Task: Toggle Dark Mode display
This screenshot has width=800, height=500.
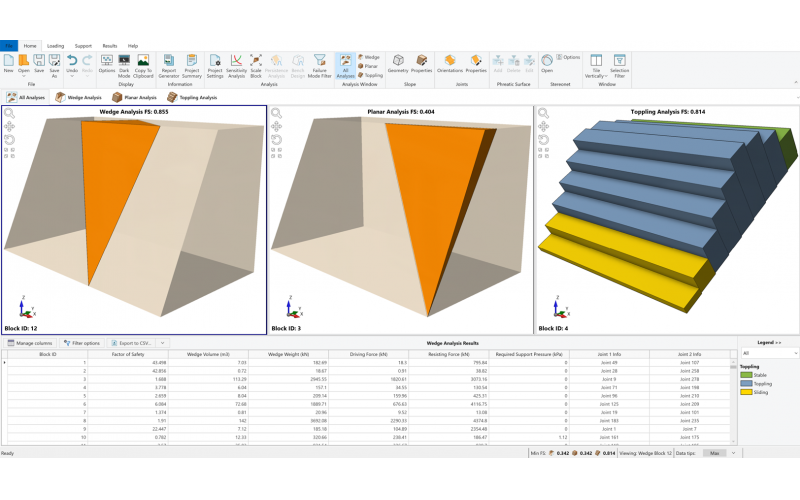Action: click(124, 65)
